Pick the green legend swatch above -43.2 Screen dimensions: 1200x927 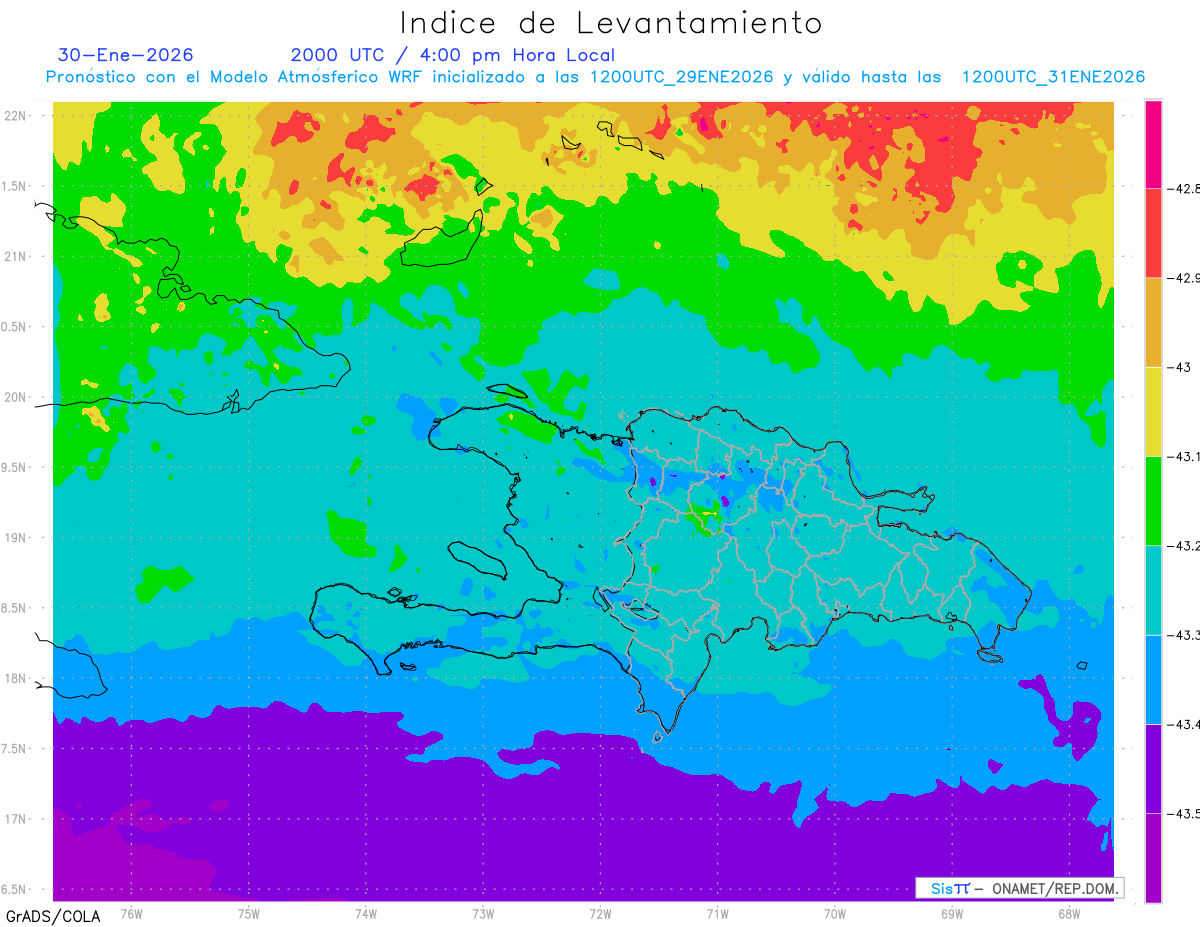click(1153, 501)
